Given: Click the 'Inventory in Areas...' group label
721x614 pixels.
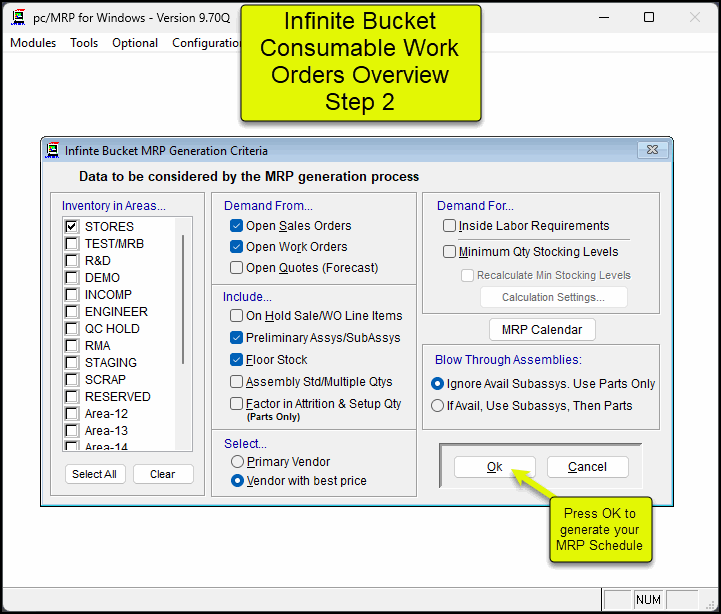Looking at the screenshot, I should coord(114,206).
